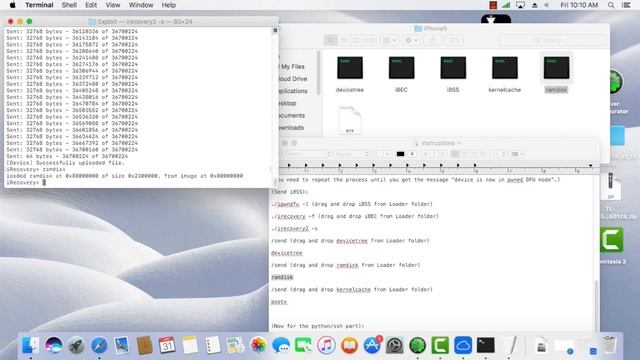This screenshot has height=360, width=640.
Task: Open Messages from the Dock
Action: coord(281,345)
